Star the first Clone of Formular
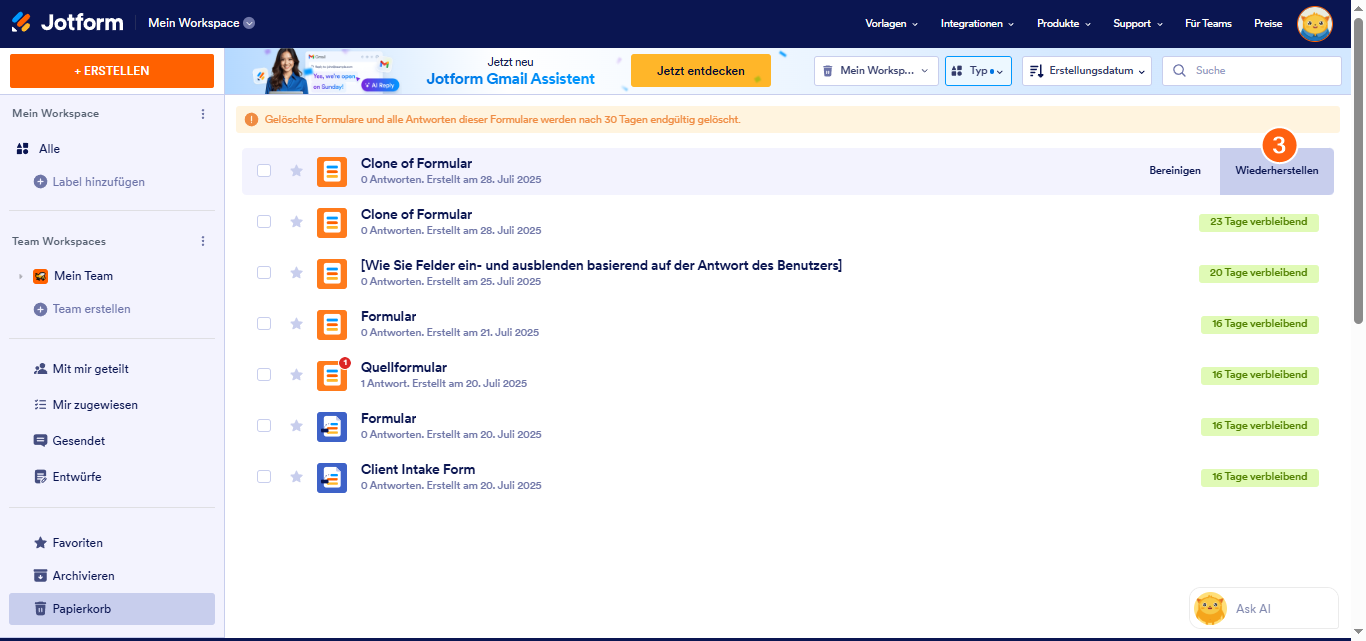Screen dimensions: 1366x641 pyautogui.click(x=296, y=171)
